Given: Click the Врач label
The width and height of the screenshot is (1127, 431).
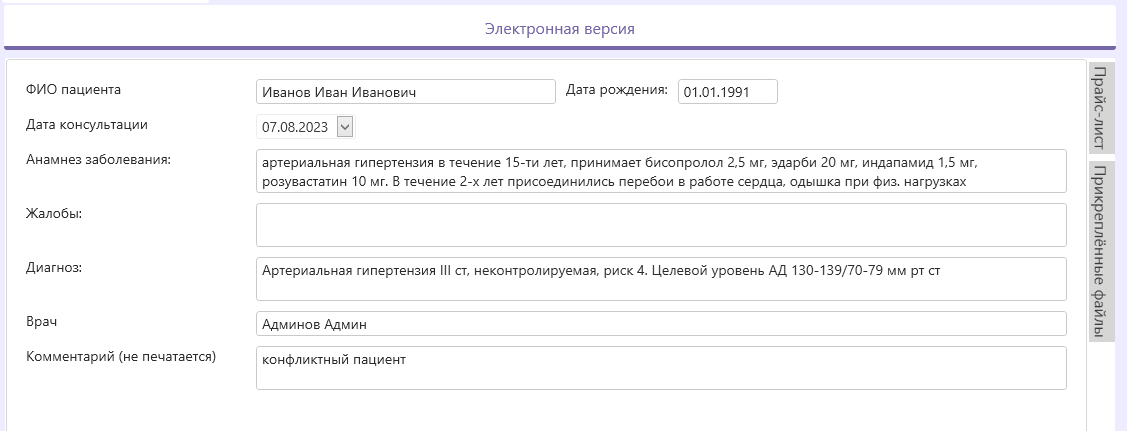Looking at the screenshot, I should click(42, 321).
